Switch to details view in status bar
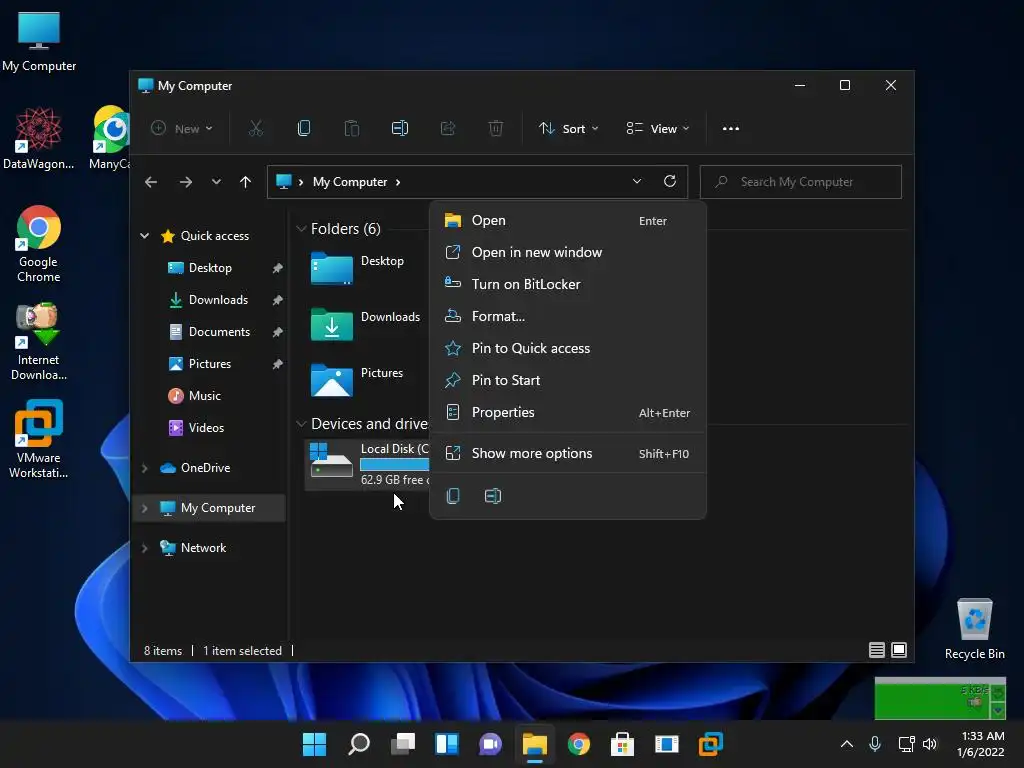Screen dimensions: 1024x768 pos(876,650)
